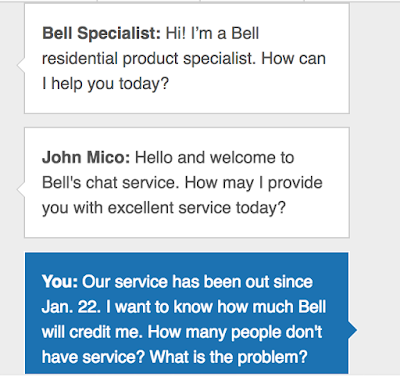
Task: Click the John Mico welcome message bubble
Action: tap(187, 182)
